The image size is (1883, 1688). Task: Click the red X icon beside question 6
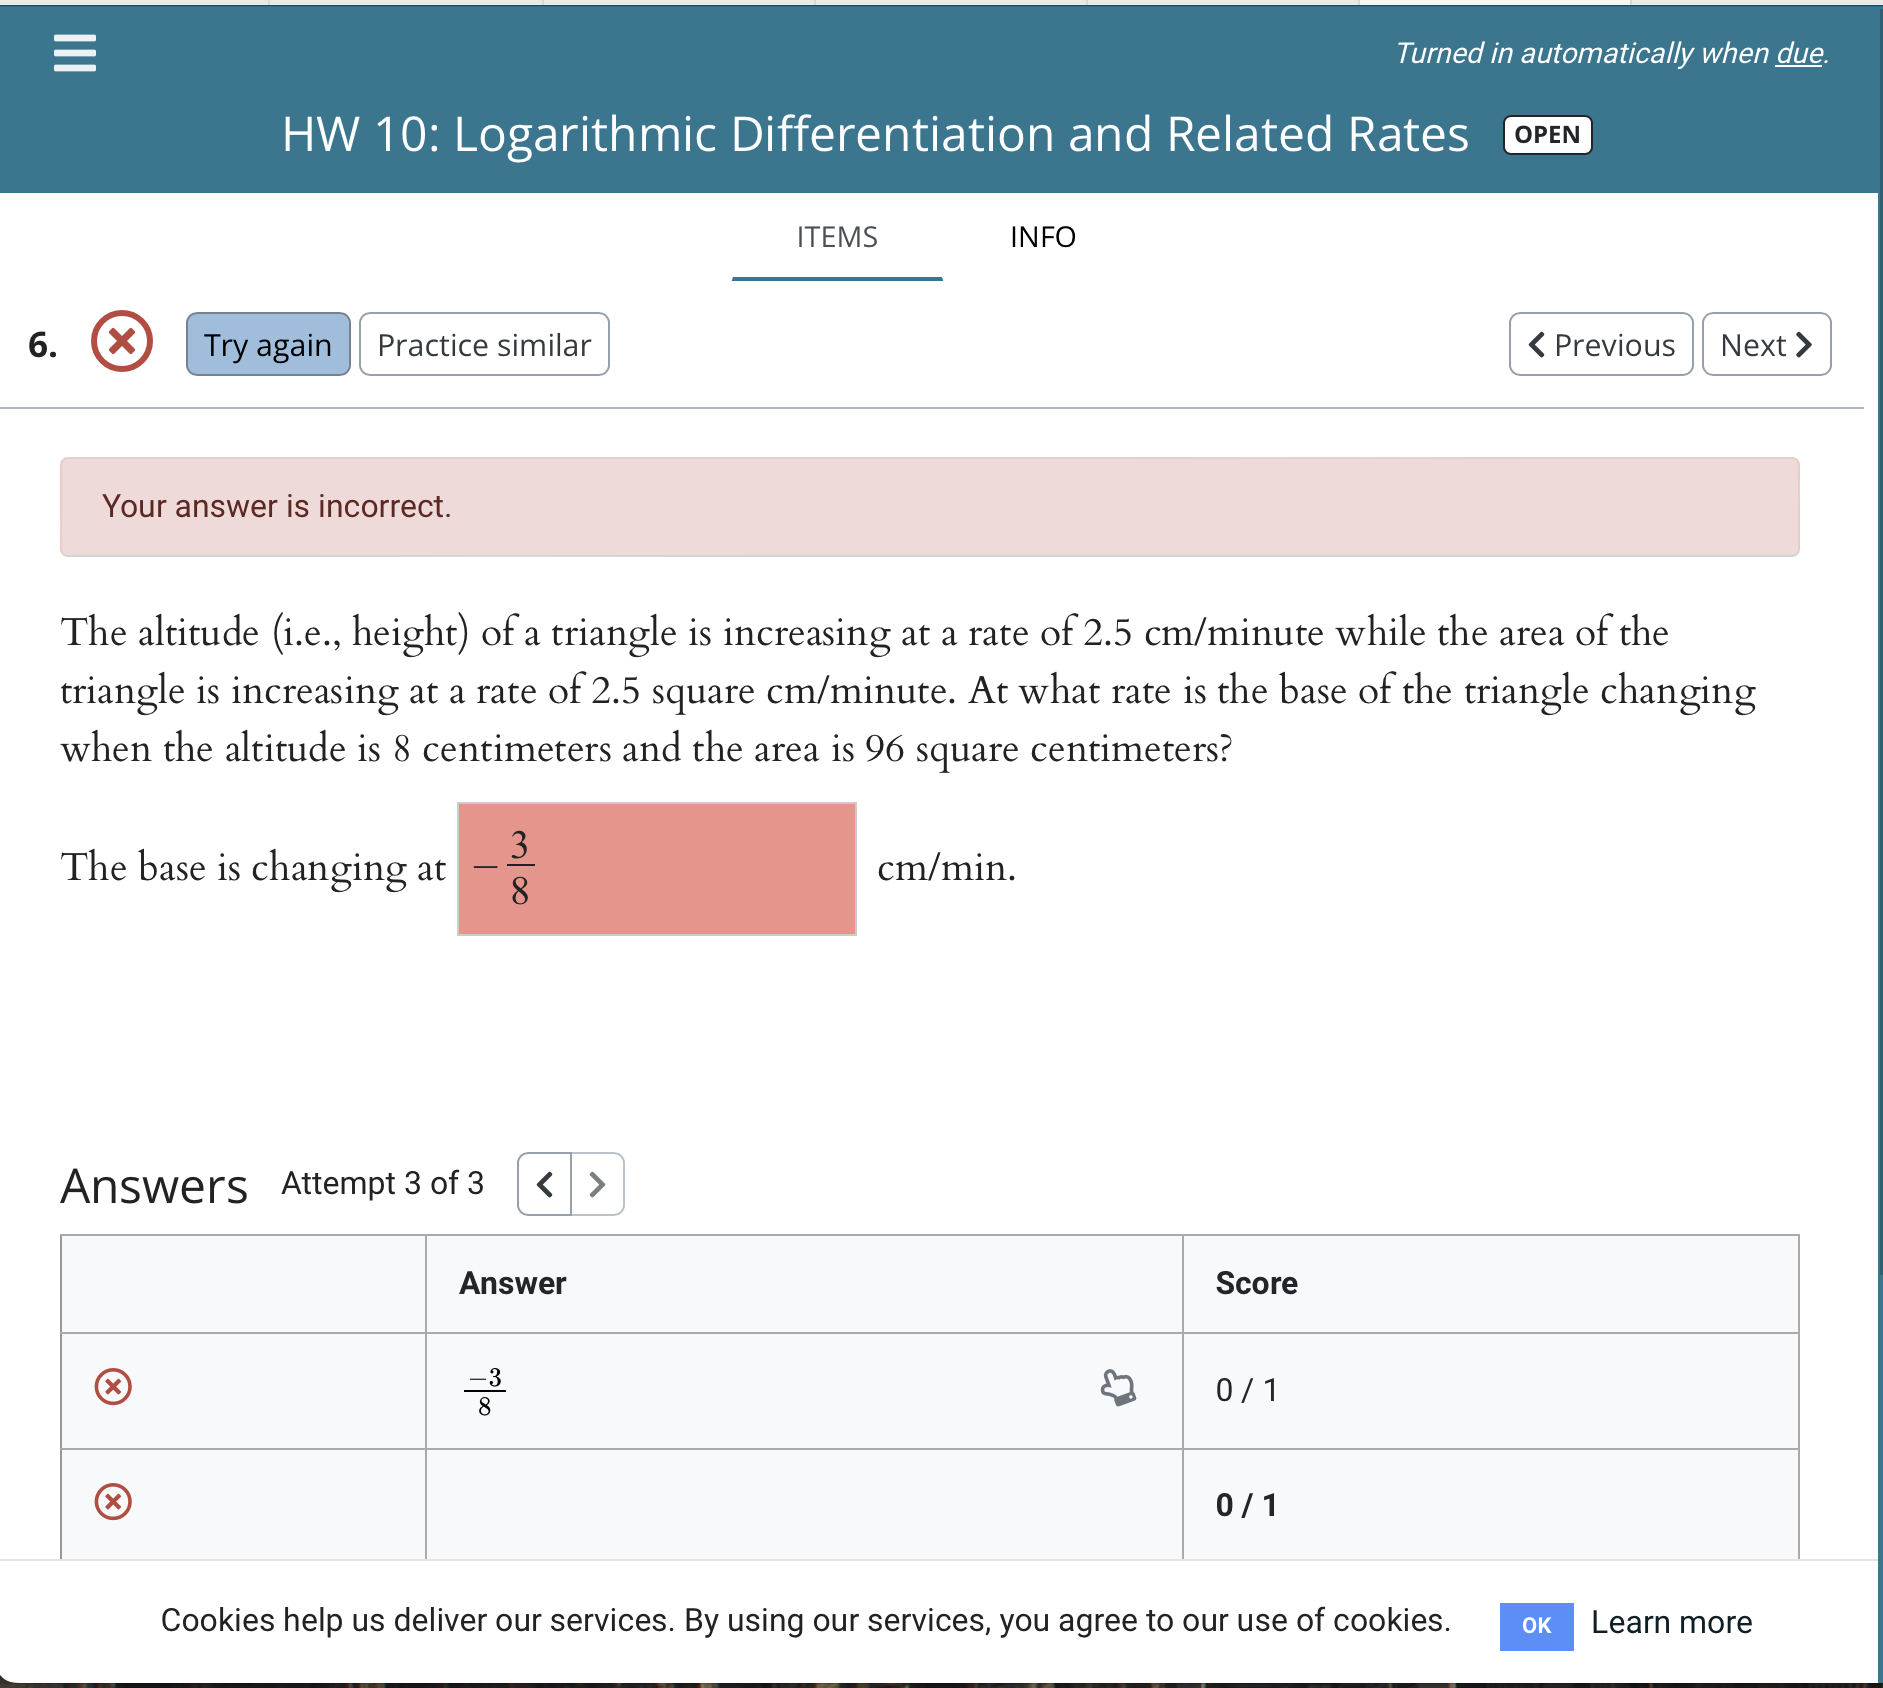click(121, 342)
